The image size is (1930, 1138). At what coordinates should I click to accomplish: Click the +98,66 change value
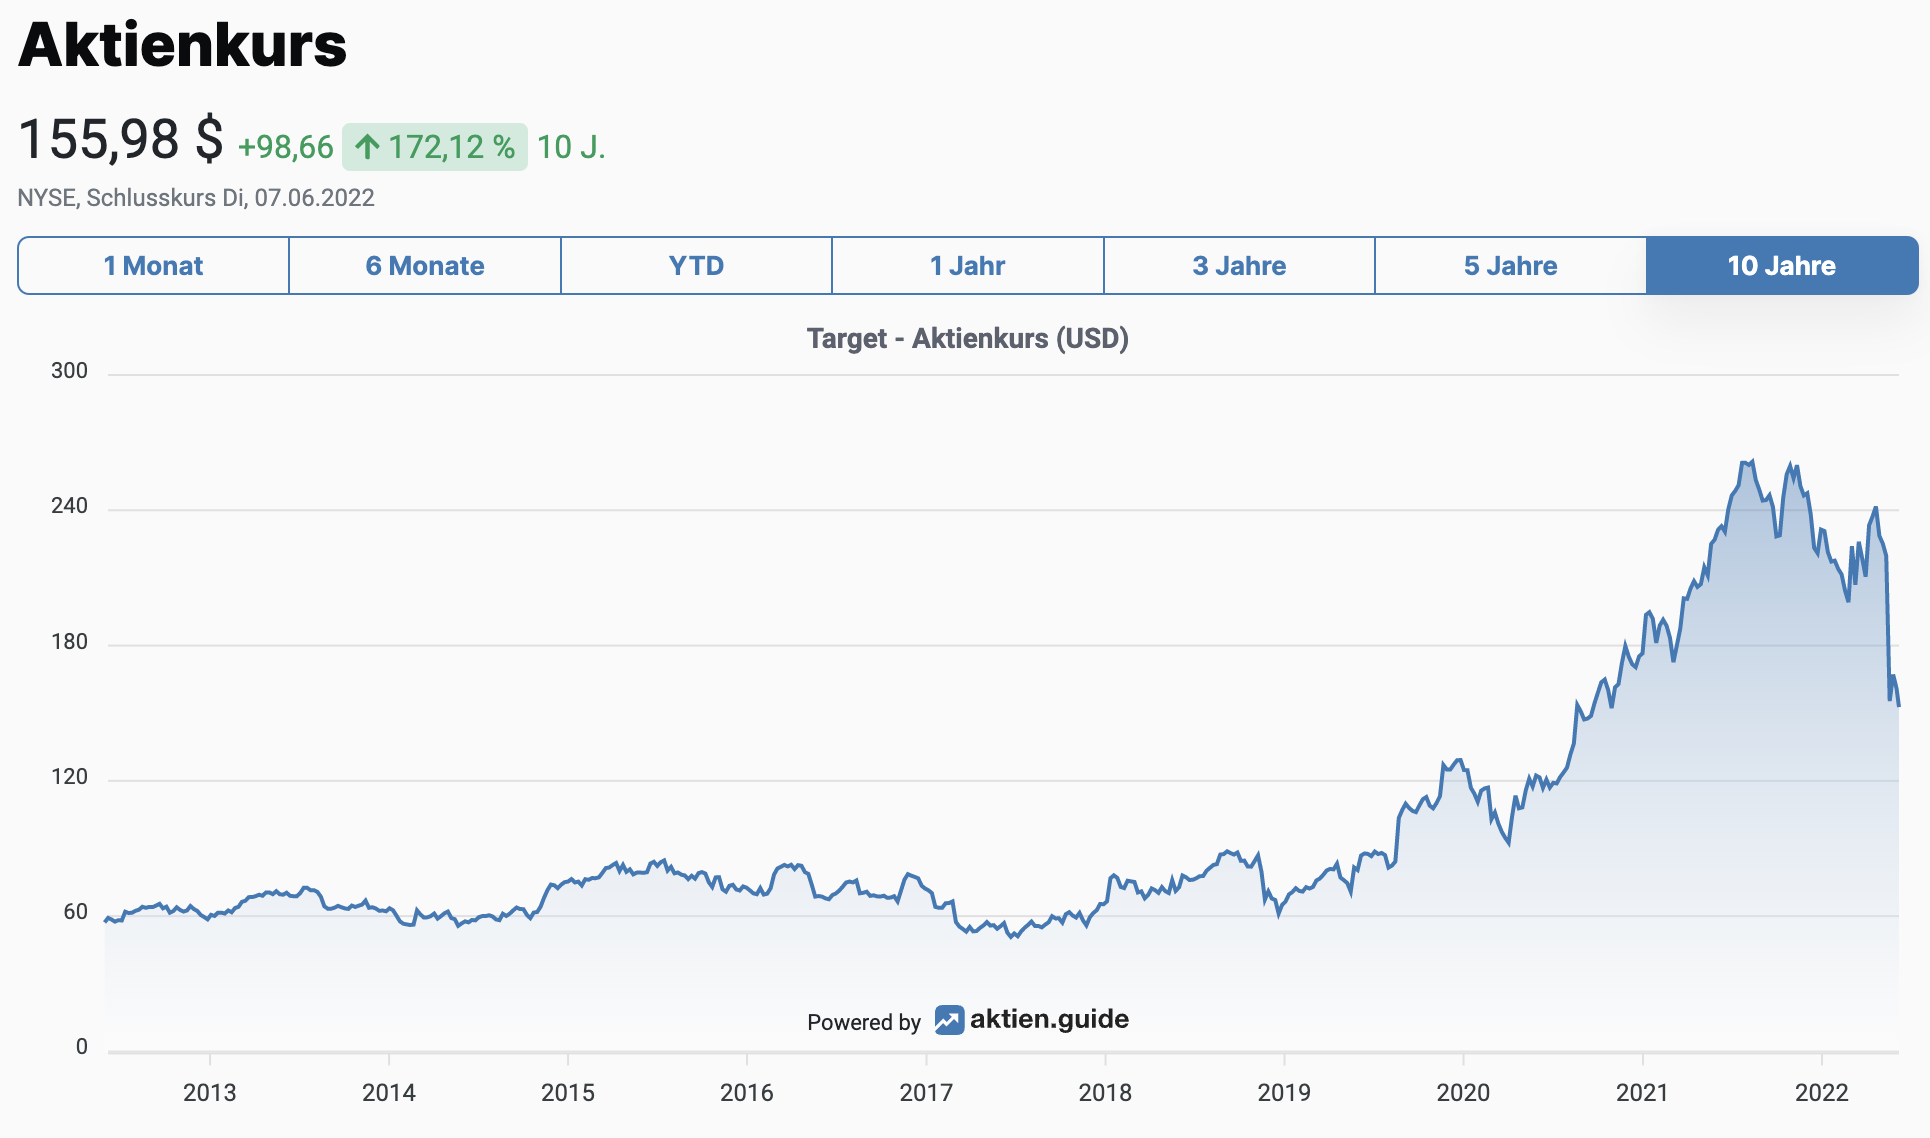[286, 147]
